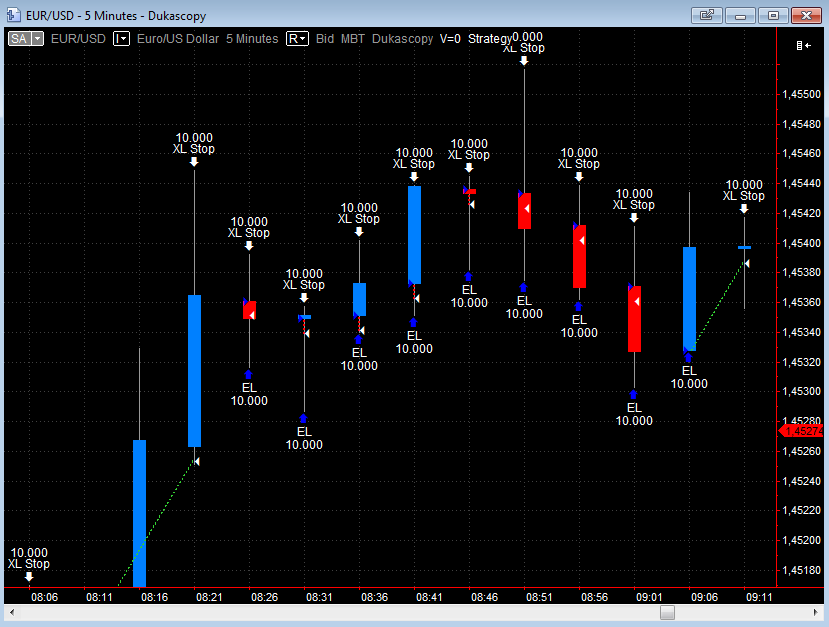829x627 pixels.
Task: Click the red current price tag 1.4527
Action: (x=801, y=431)
